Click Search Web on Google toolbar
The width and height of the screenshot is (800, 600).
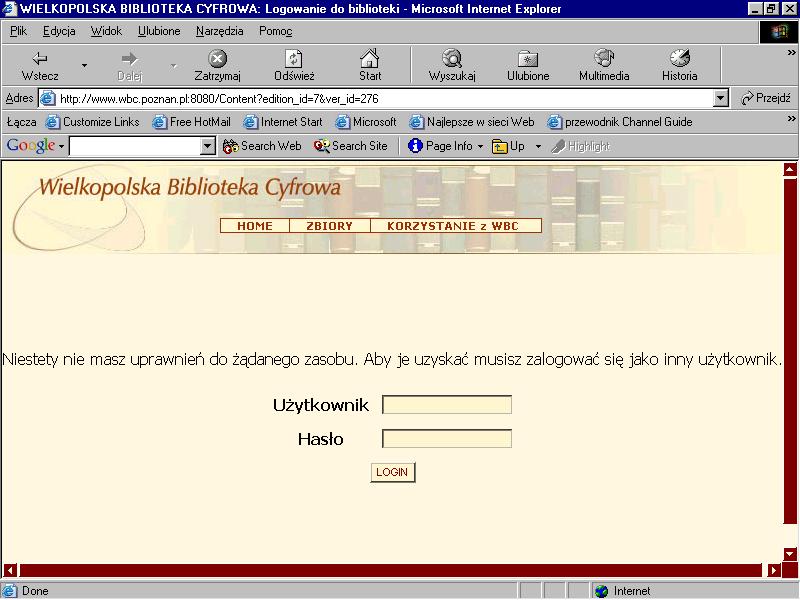pyautogui.click(x=262, y=146)
